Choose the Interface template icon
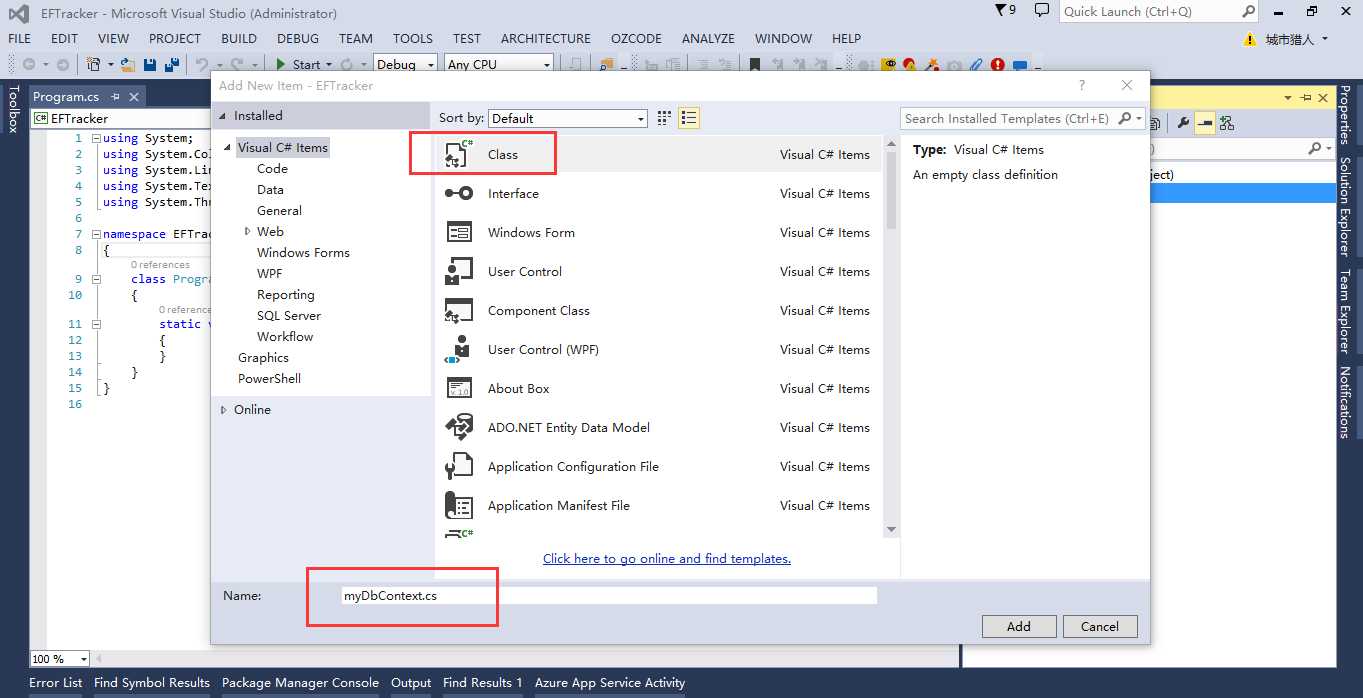The width and height of the screenshot is (1363, 698). click(459, 193)
